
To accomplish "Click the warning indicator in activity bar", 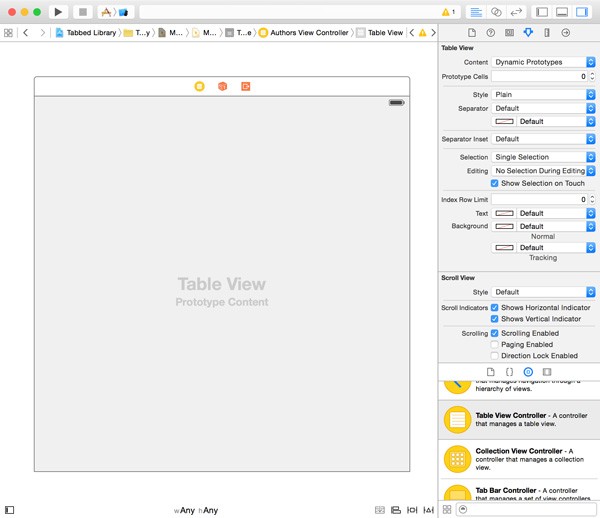I will (448, 12).
